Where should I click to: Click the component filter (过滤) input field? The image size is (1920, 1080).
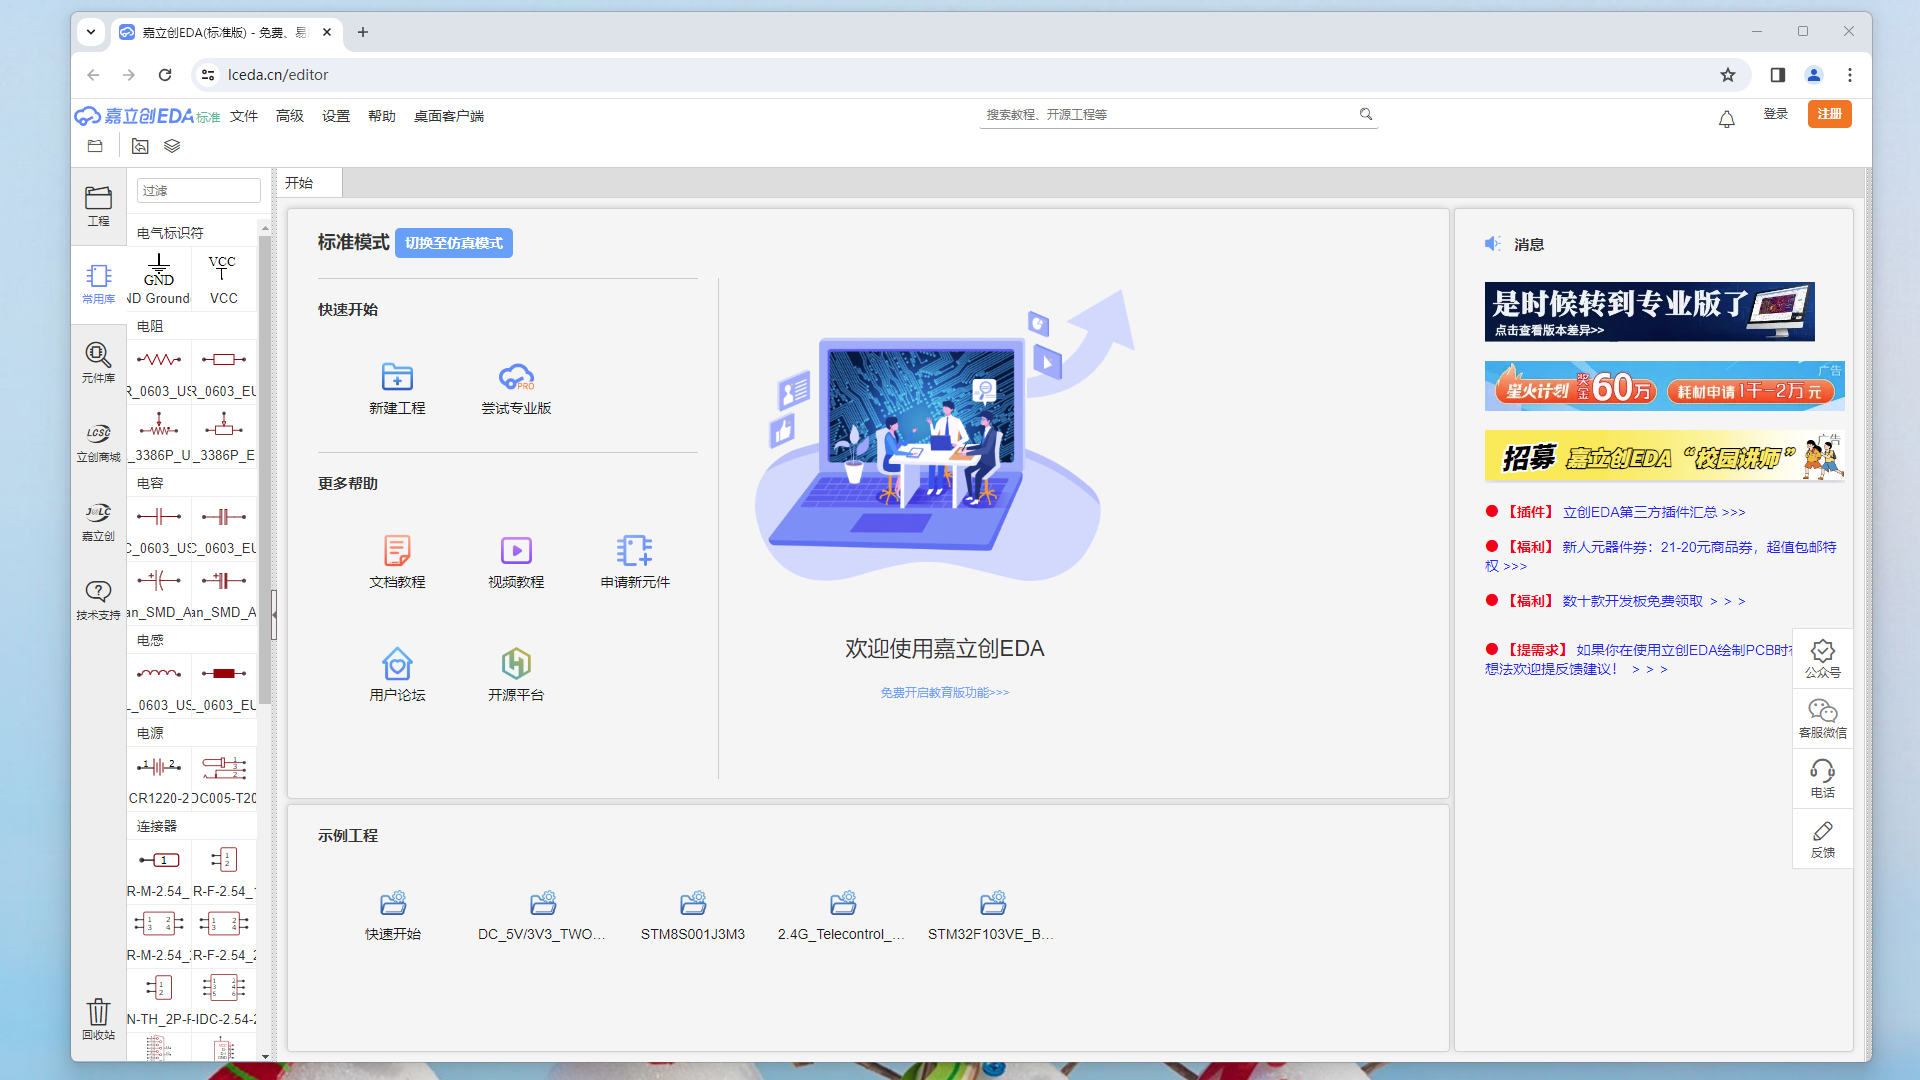(x=198, y=190)
